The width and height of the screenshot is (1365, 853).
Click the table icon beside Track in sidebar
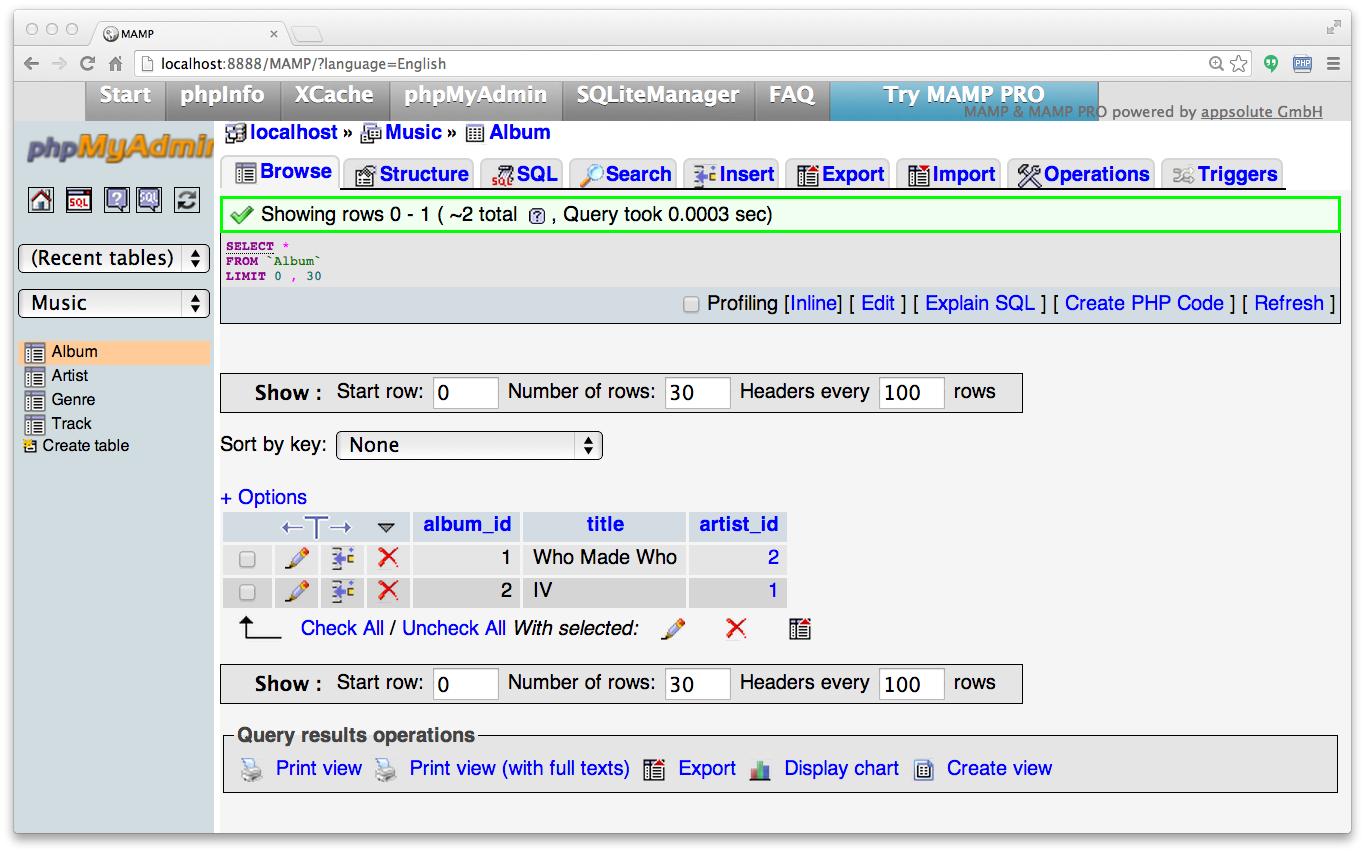[x=35, y=424]
